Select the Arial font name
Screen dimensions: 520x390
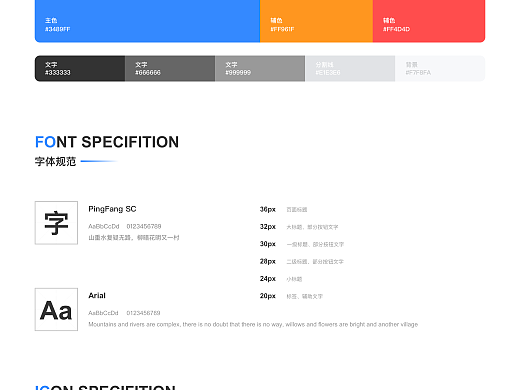(x=97, y=296)
